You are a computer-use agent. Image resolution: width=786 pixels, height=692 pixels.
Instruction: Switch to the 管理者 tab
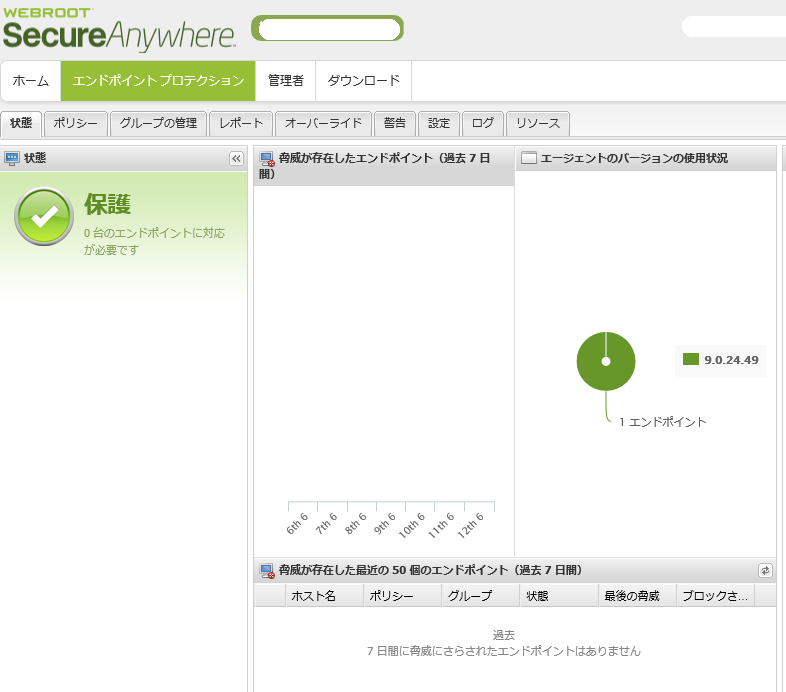click(286, 81)
